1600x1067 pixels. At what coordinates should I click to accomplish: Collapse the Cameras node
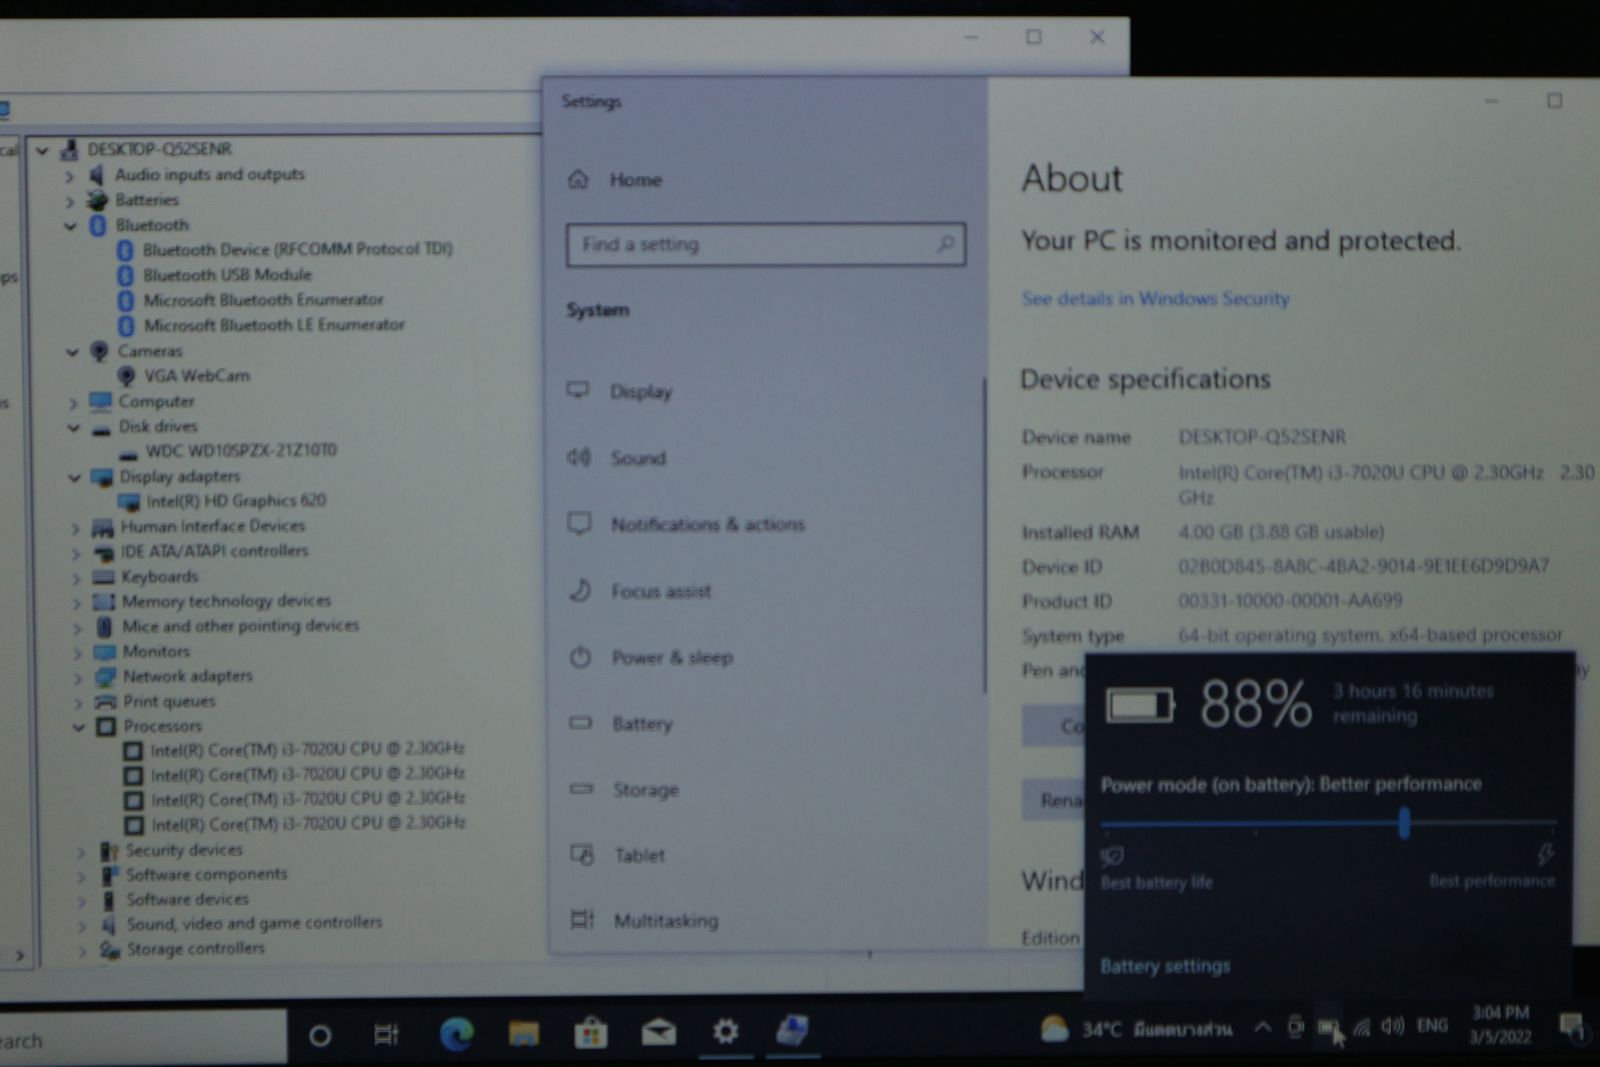(x=72, y=352)
